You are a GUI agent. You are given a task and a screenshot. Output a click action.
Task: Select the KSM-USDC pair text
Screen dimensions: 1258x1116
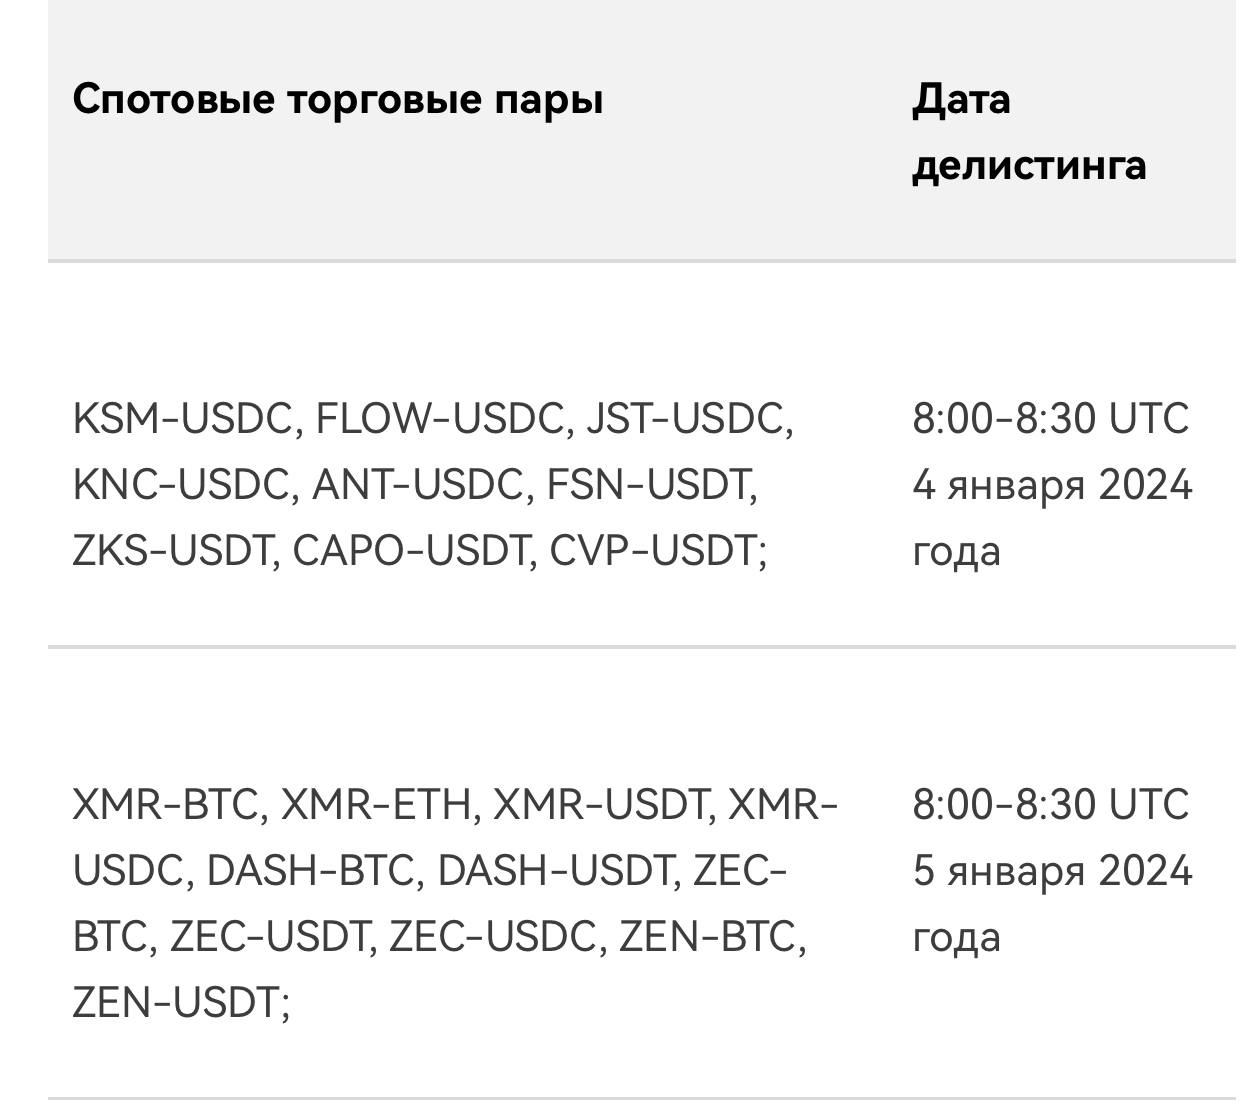pos(181,418)
